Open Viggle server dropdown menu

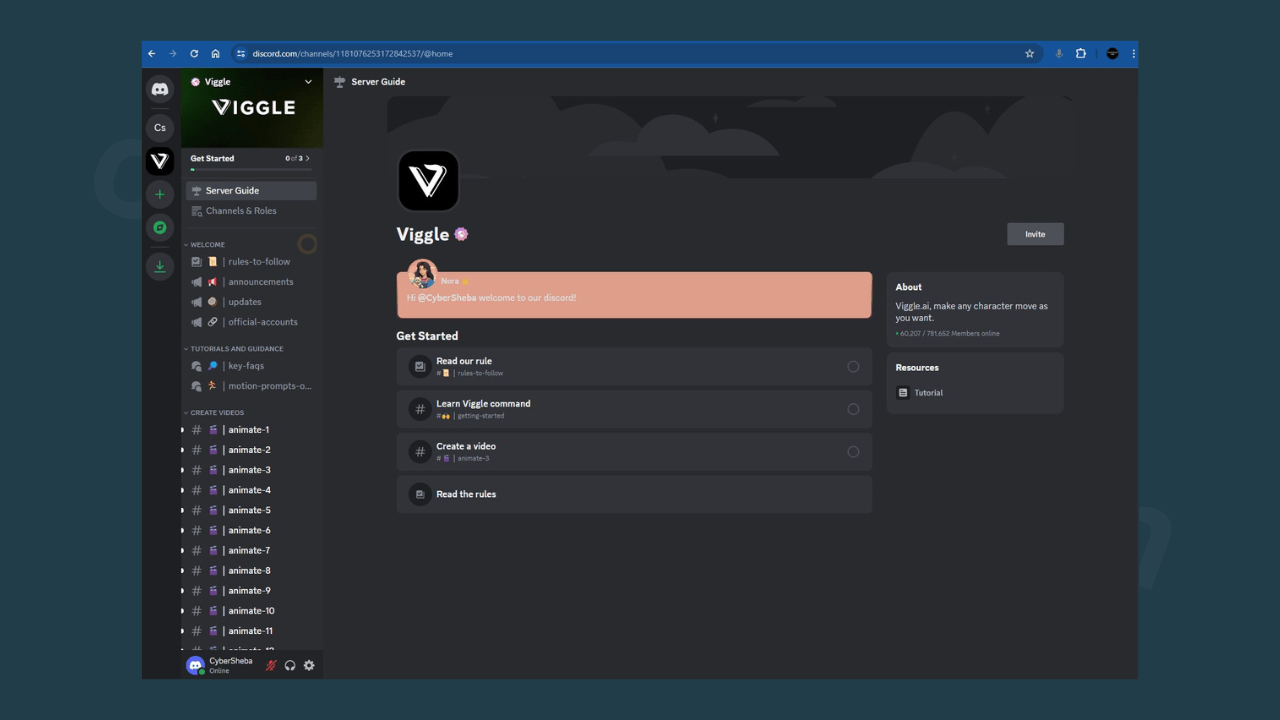coord(308,82)
